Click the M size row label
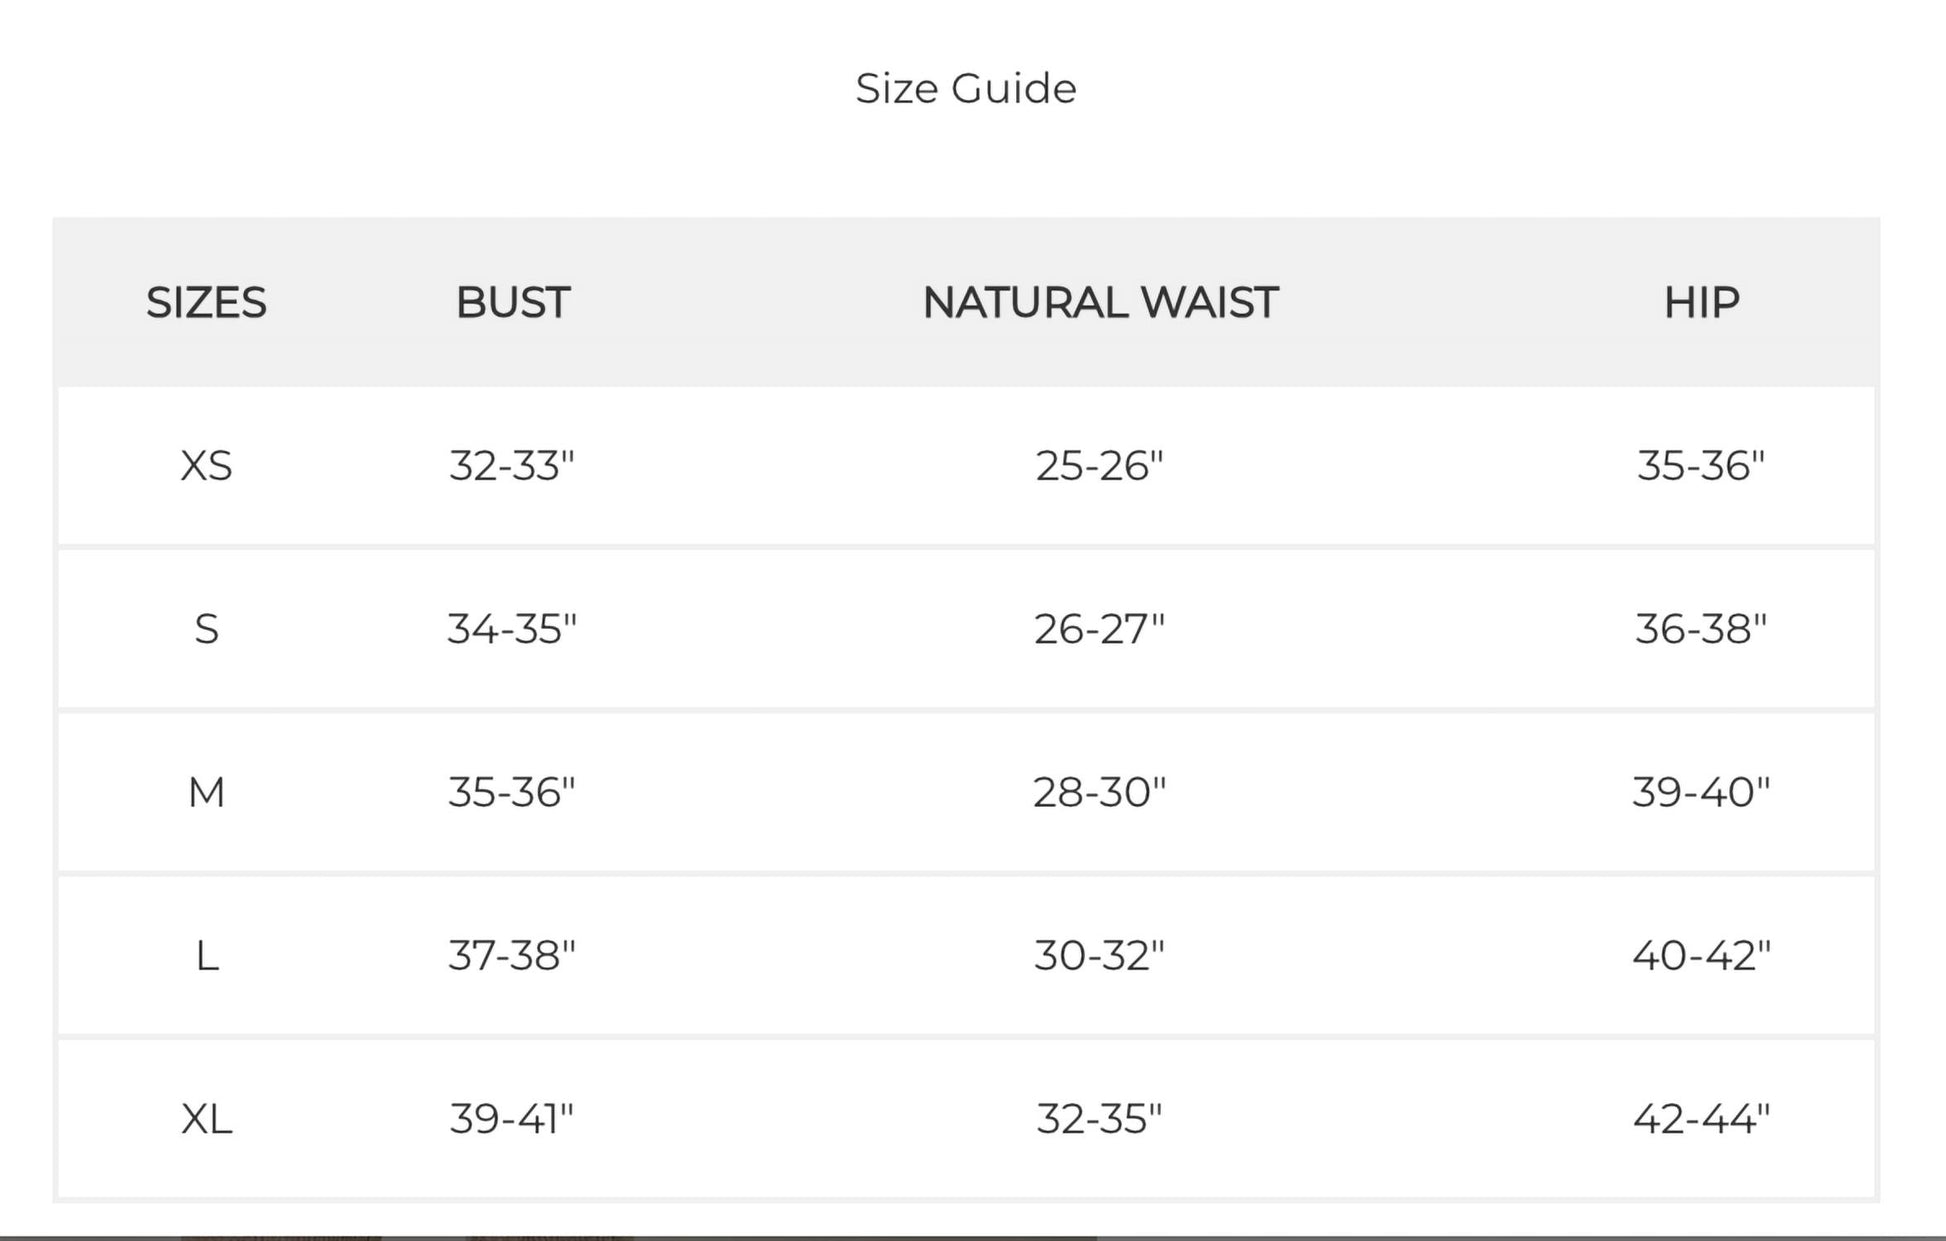Viewport: 1946px width, 1241px height. pos(206,792)
